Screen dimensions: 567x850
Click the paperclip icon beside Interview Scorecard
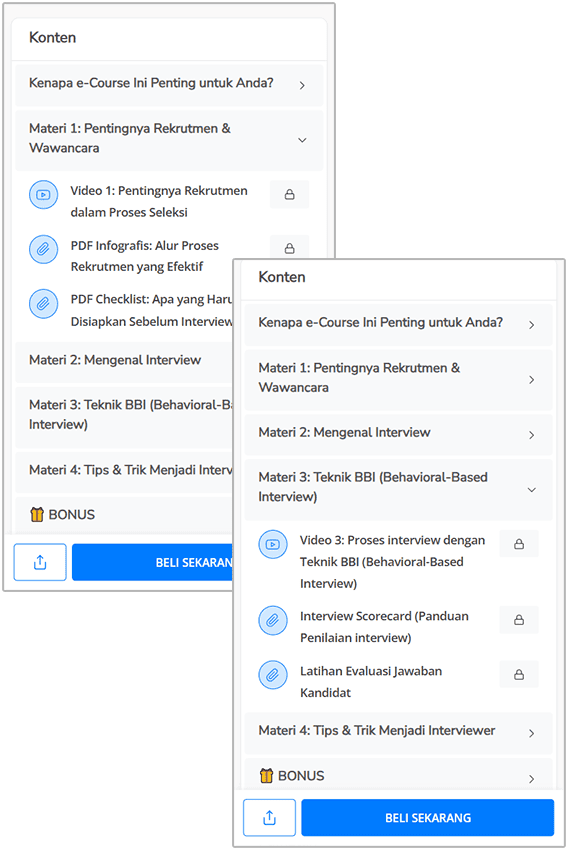[x=273, y=620]
